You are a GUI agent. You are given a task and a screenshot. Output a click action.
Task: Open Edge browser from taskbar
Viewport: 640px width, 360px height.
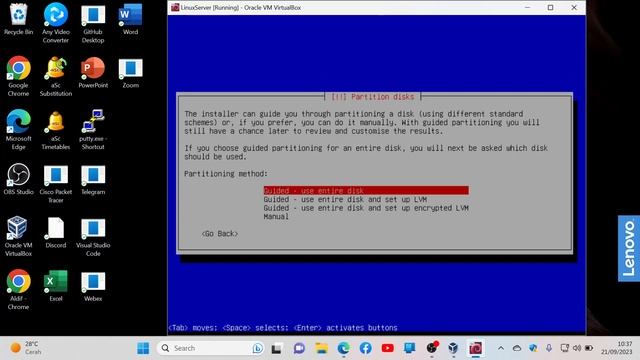point(343,348)
